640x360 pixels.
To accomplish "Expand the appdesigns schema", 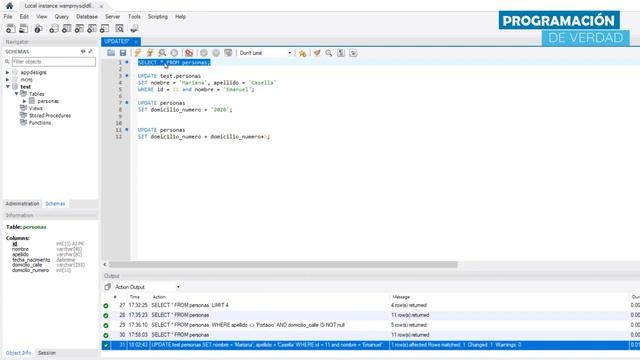I will [x=7, y=72].
